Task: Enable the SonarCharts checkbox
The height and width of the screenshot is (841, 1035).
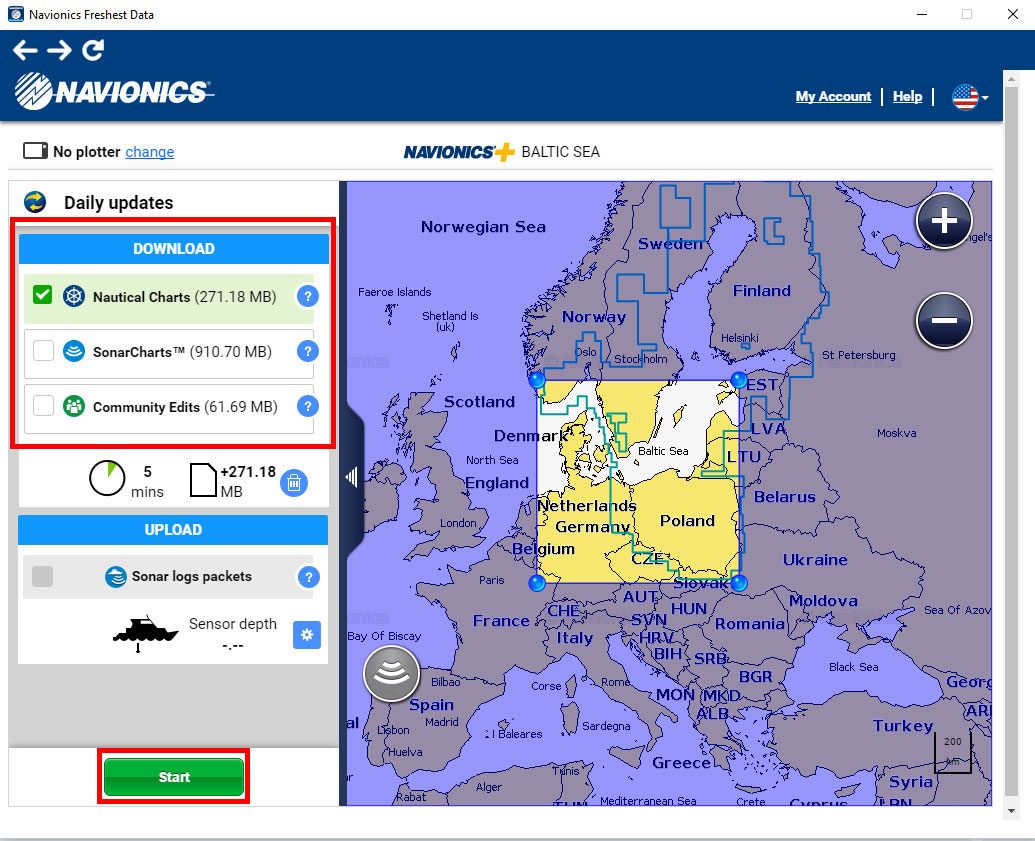Action: (x=44, y=351)
